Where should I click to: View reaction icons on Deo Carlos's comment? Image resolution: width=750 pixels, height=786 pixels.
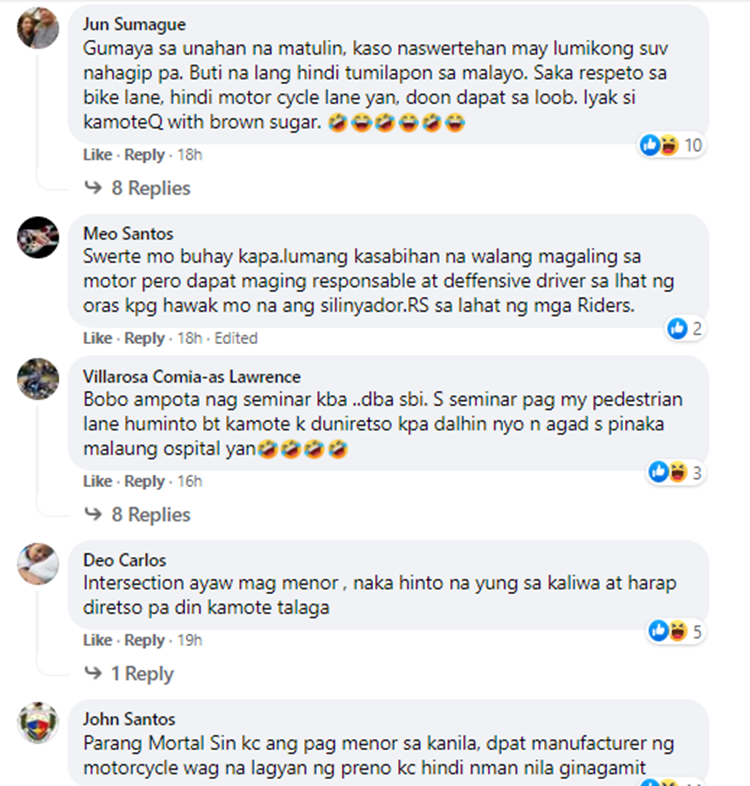(676, 631)
